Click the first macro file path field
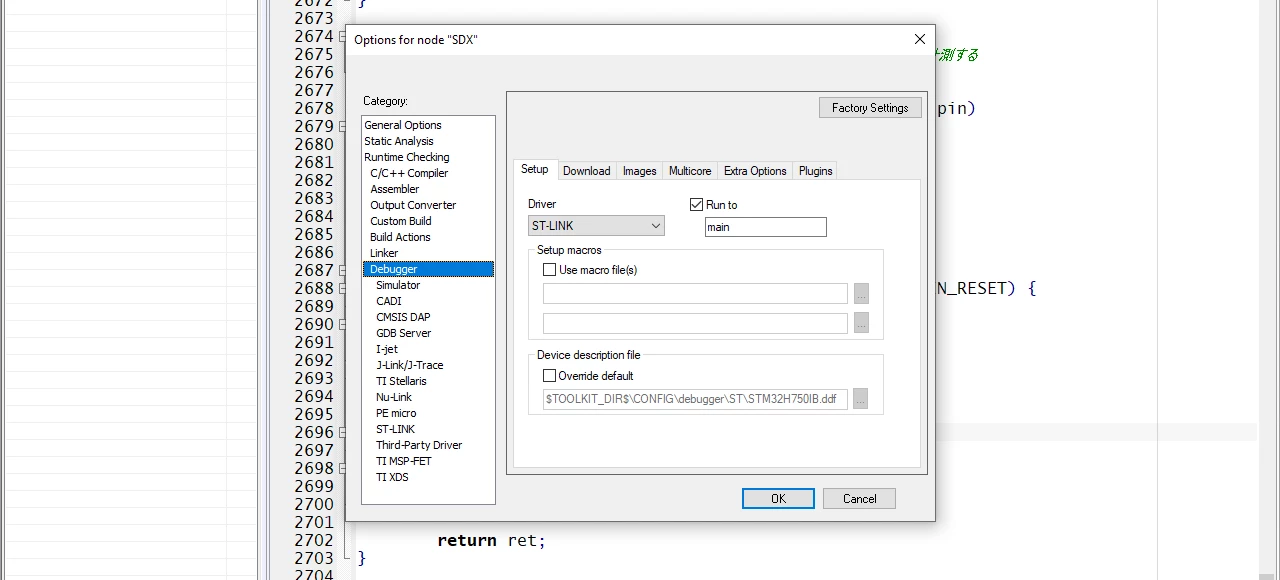 tap(695, 293)
